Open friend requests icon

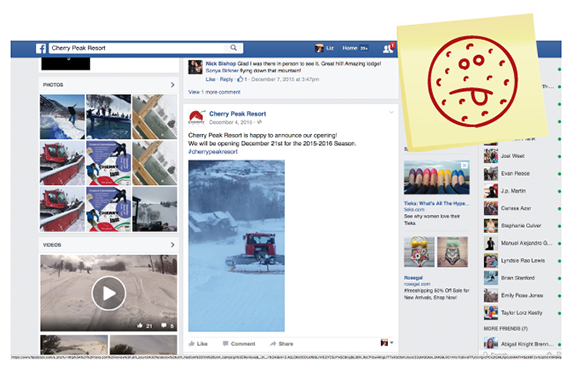(x=388, y=49)
